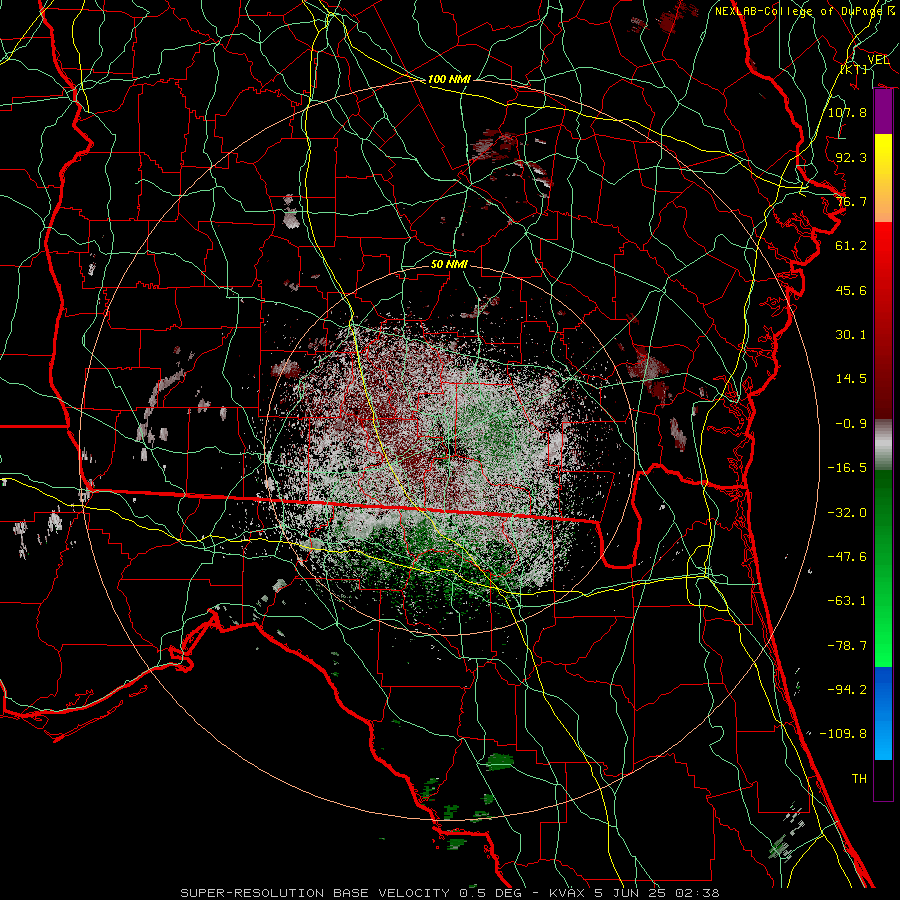900x900 pixels.
Task: Click the yellow-orange segment of the color bar
Action: click(x=883, y=178)
